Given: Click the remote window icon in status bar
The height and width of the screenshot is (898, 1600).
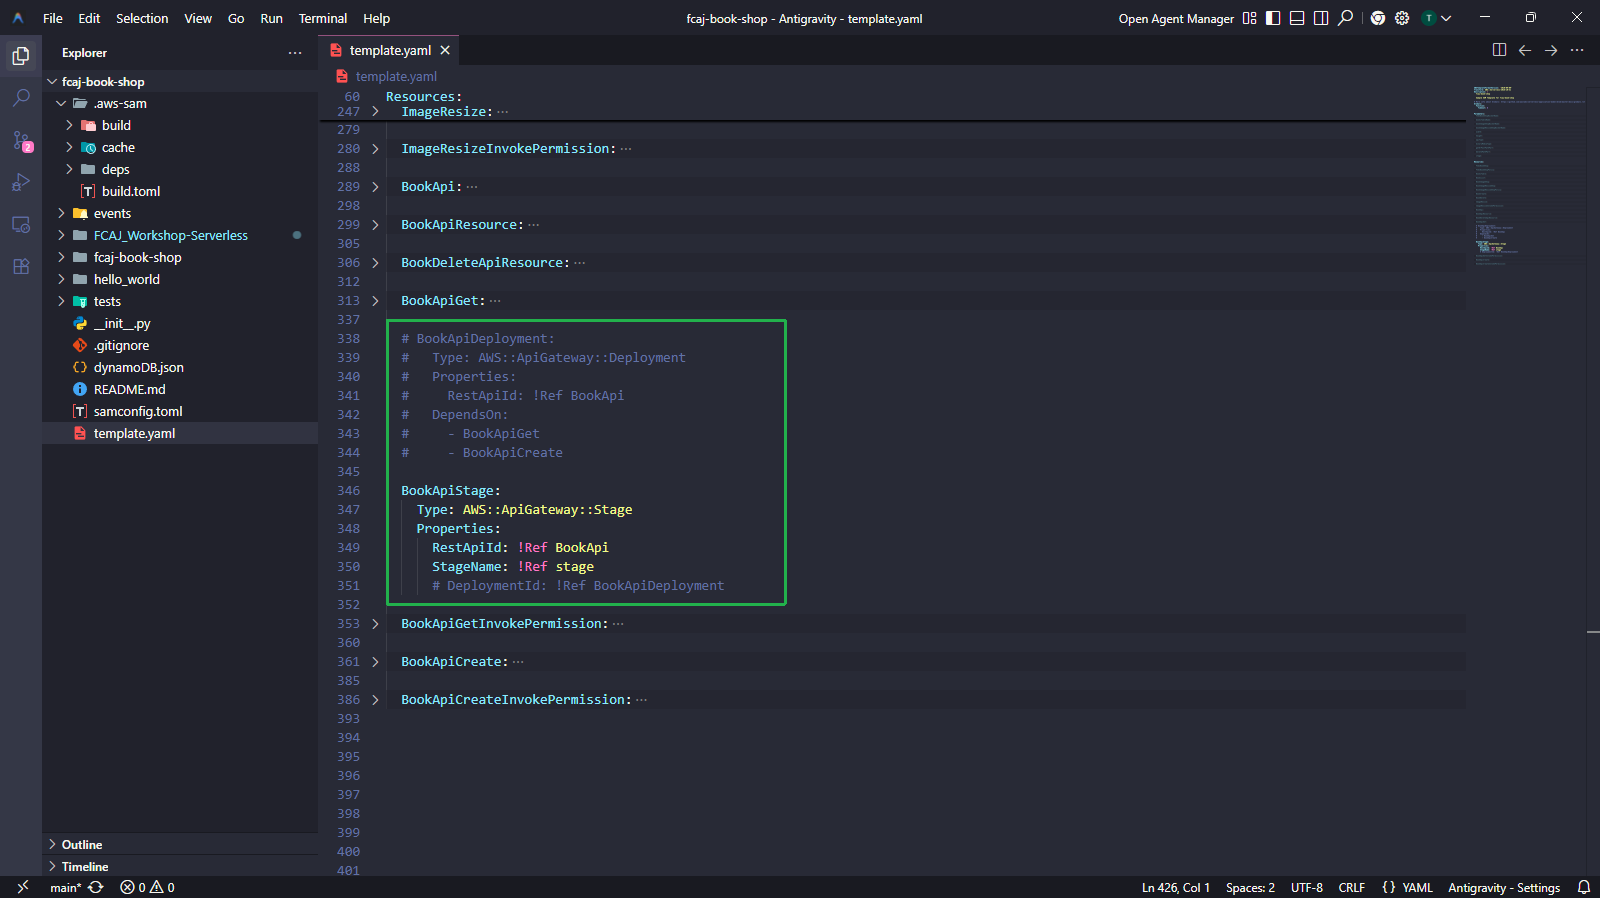Looking at the screenshot, I should click(x=22, y=887).
